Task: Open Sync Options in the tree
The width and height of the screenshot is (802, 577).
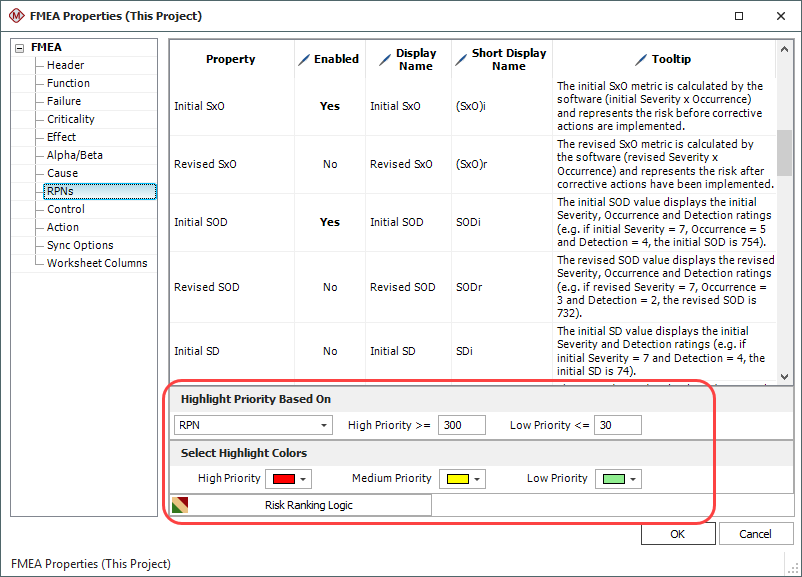Action: coord(80,245)
